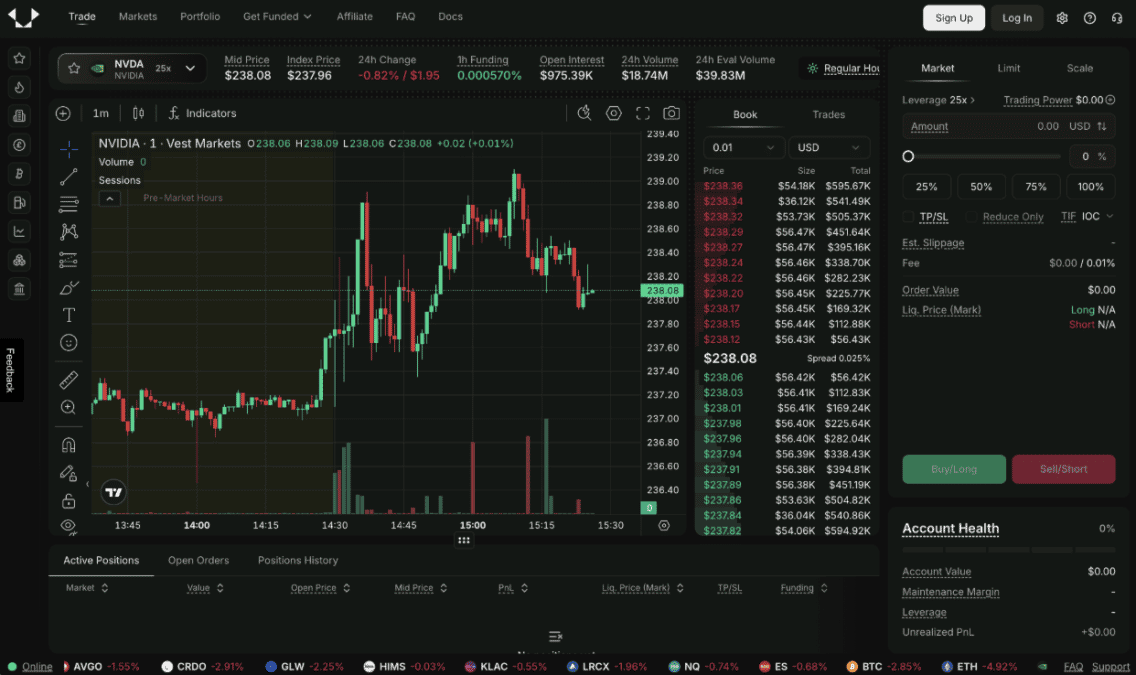Go to the Markets page
Image resolution: width=1136 pixels, height=675 pixels.
click(138, 17)
